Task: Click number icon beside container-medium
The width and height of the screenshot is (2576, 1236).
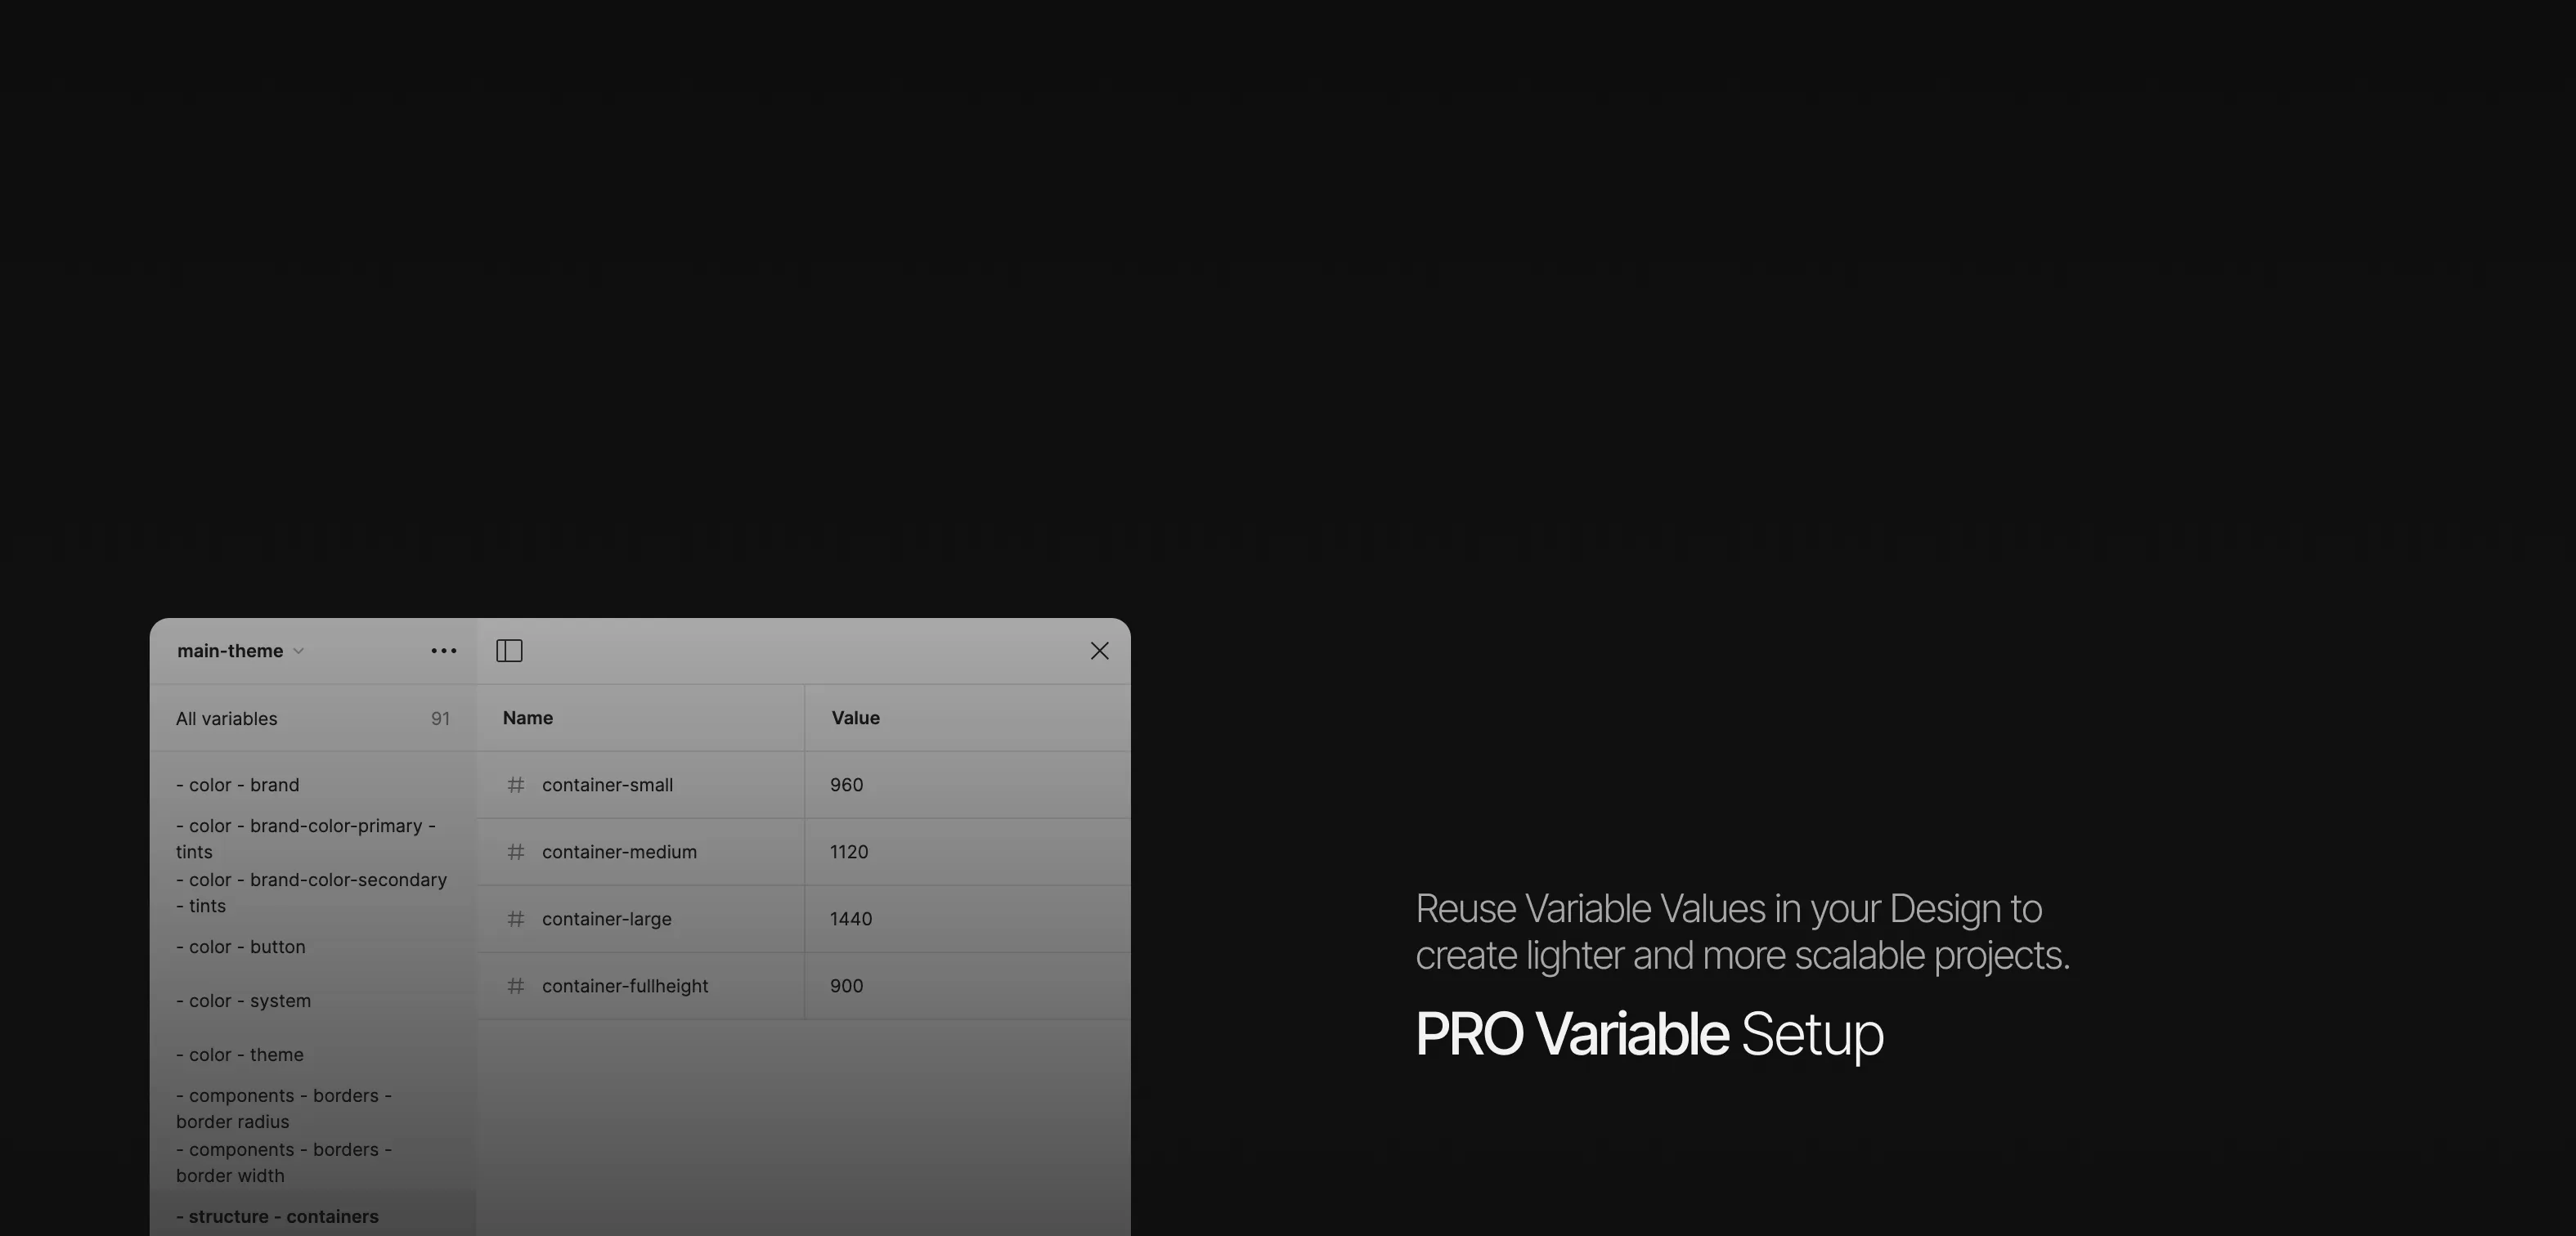Action: pyautogui.click(x=516, y=852)
